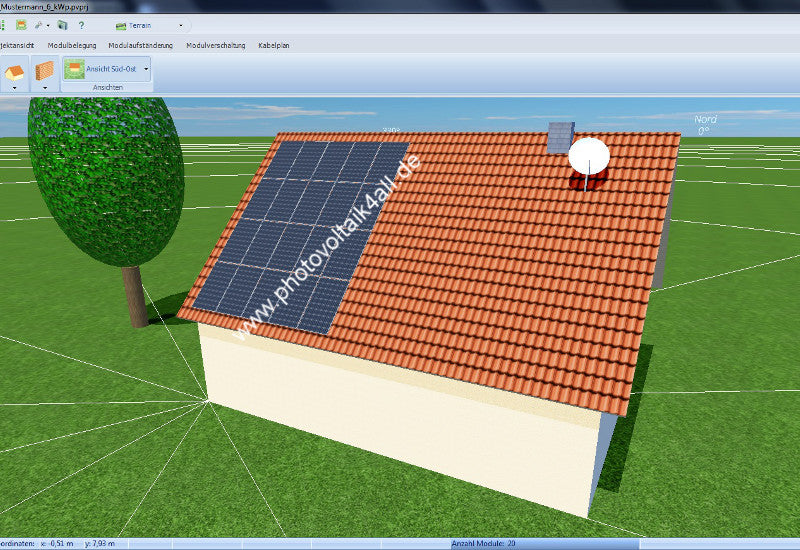800x550 pixels.
Task: Open the Ansicht Süd-Ost dropdown arrow
Action: click(x=146, y=69)
